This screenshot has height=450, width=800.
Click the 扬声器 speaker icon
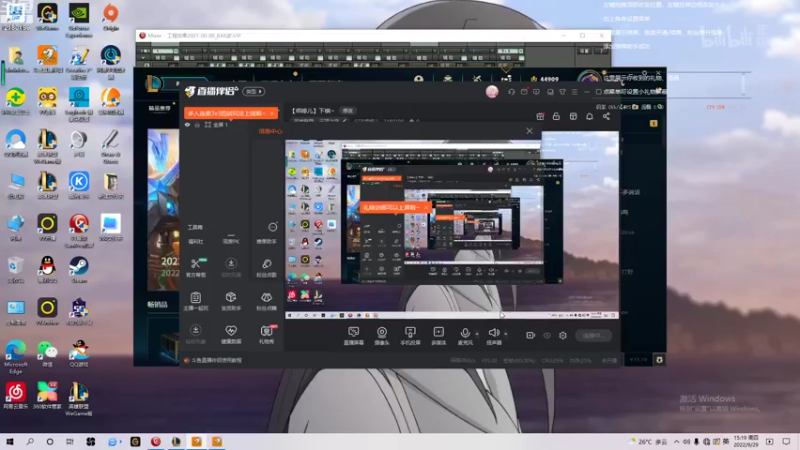point(493,333)
